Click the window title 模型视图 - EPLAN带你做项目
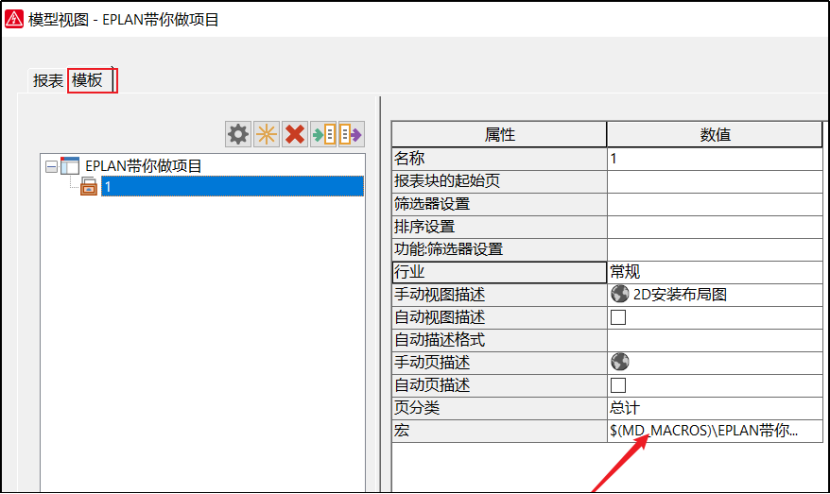 click(x=123, y=20)
